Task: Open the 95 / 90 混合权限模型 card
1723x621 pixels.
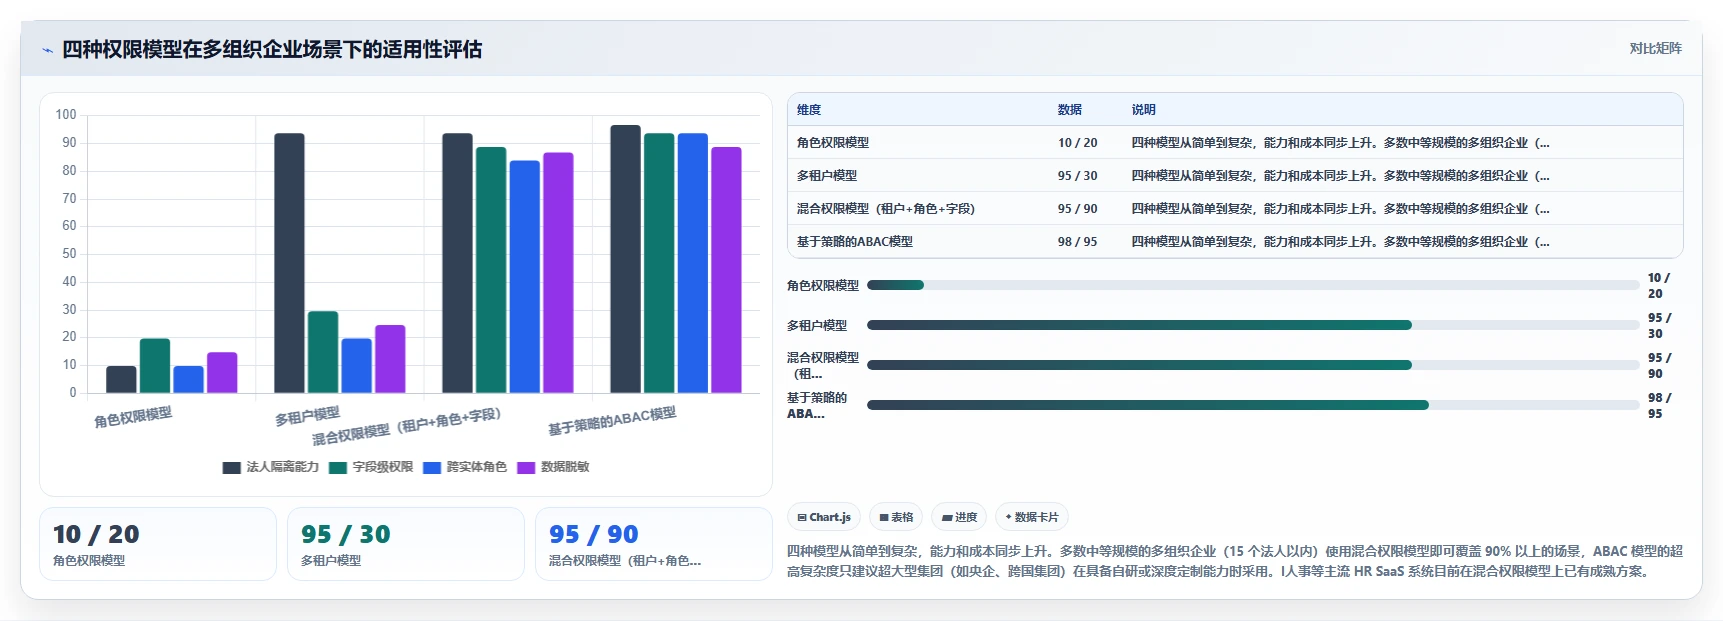Action: pyautogui.click(x=654, y=544)
